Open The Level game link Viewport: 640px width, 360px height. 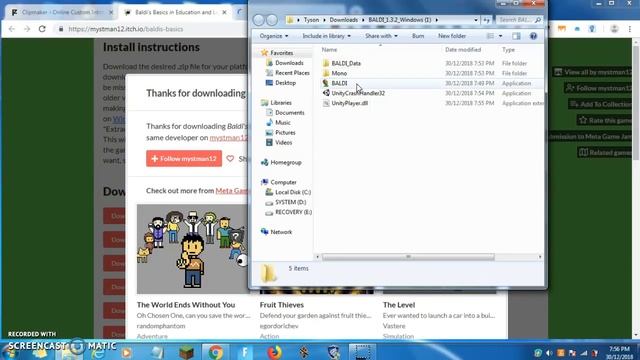(399, 305)
